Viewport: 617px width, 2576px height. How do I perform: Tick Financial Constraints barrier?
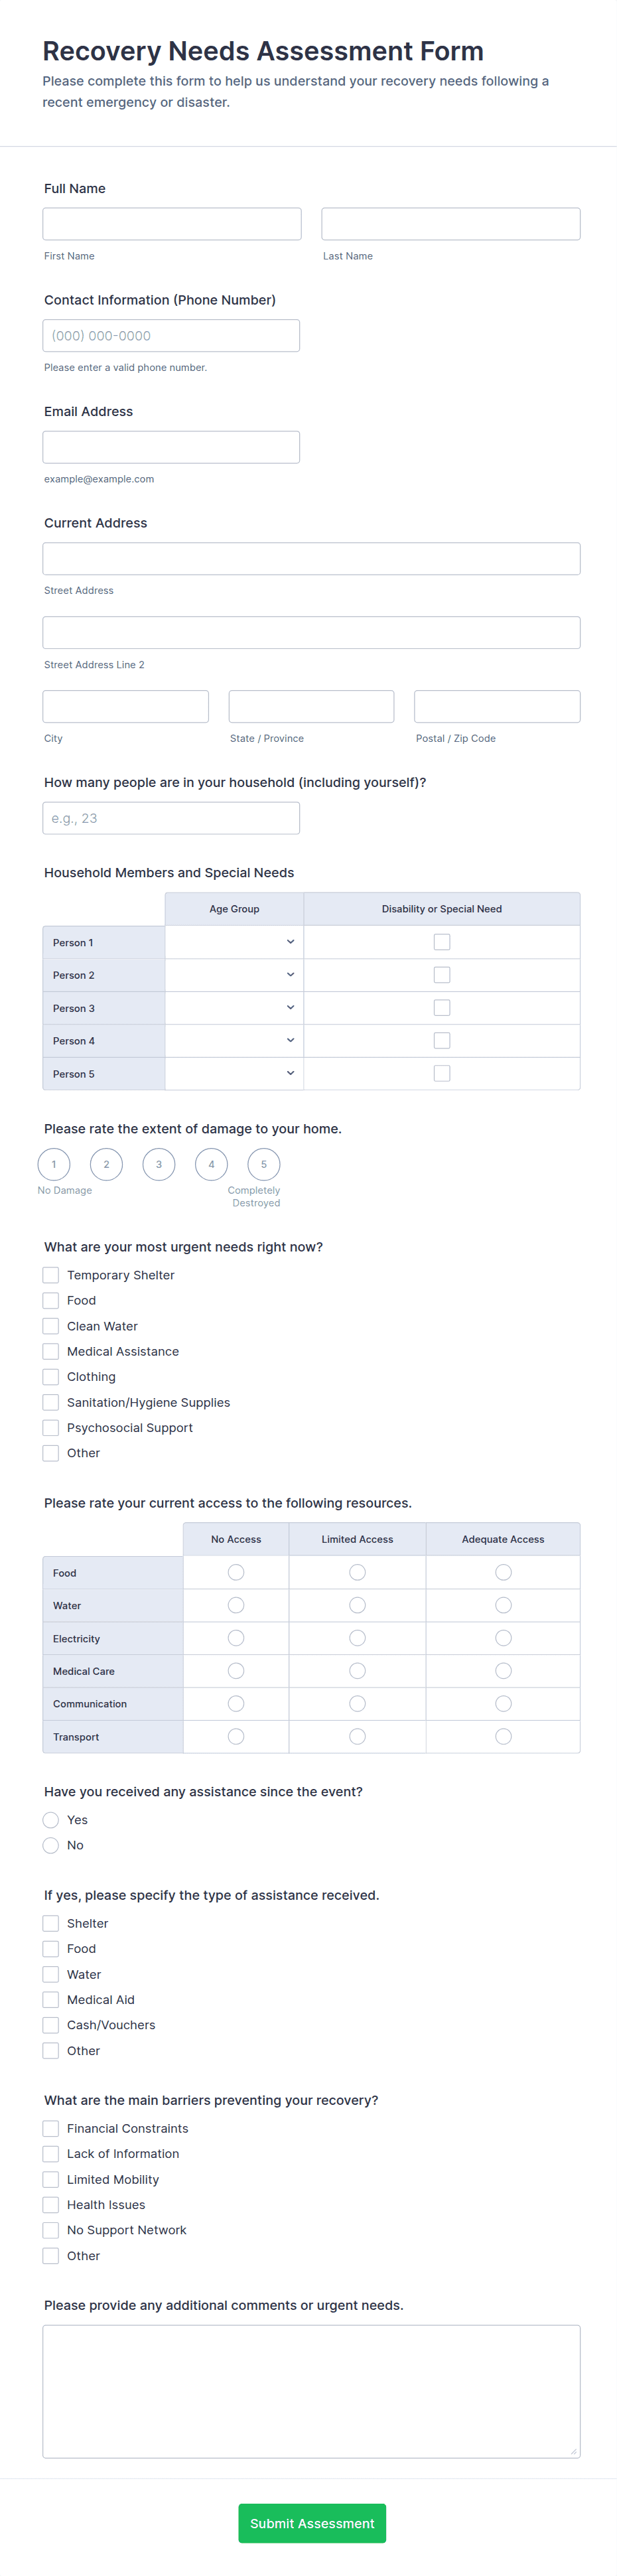[x=51, y=2129]
